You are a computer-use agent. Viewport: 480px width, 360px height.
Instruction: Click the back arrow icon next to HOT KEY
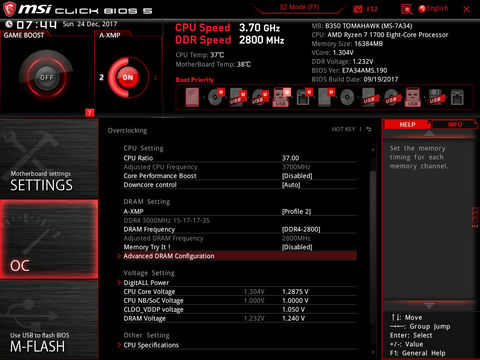368,129
